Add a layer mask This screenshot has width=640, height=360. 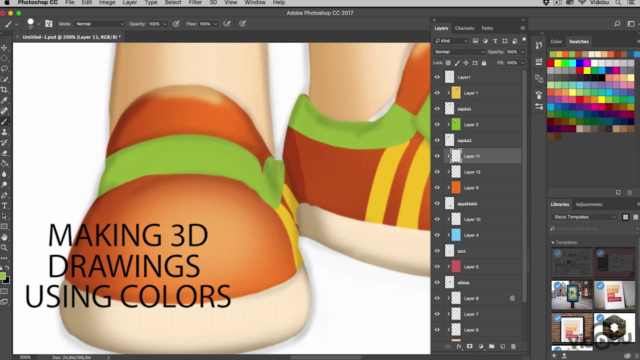(x=469, y=346)
